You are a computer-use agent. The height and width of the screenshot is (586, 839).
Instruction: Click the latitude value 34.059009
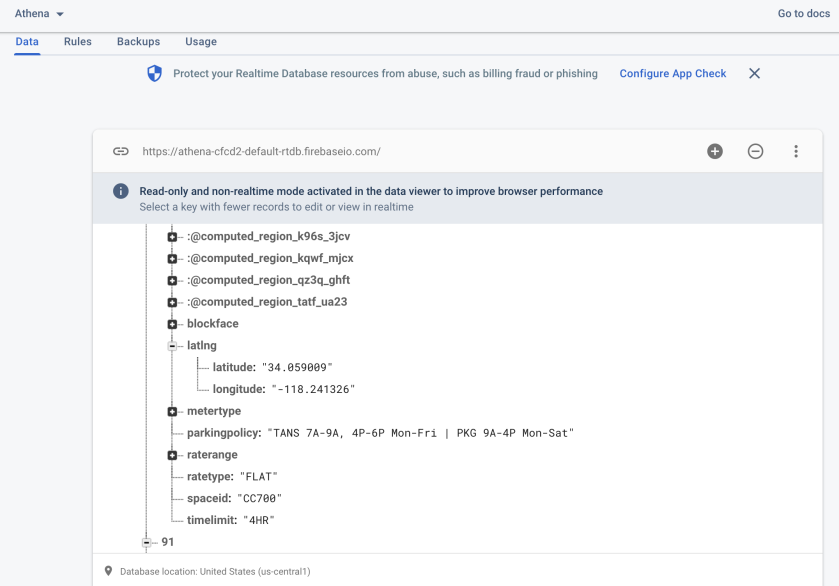tap(297, 368)
